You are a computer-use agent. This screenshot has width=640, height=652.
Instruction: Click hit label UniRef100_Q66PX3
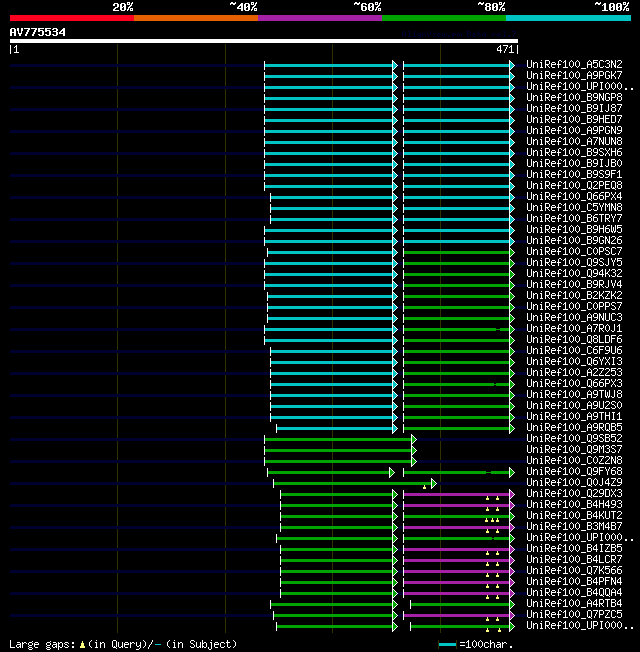tap(574, 383)
